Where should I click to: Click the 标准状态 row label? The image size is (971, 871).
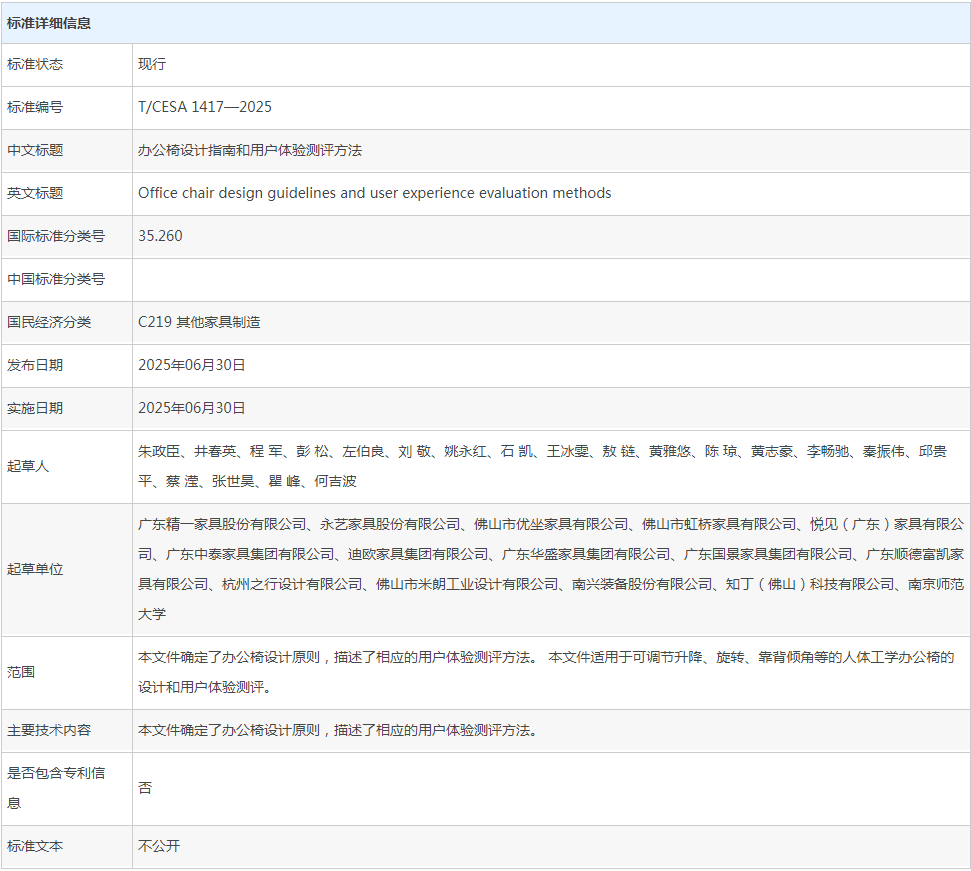point(35,64)
